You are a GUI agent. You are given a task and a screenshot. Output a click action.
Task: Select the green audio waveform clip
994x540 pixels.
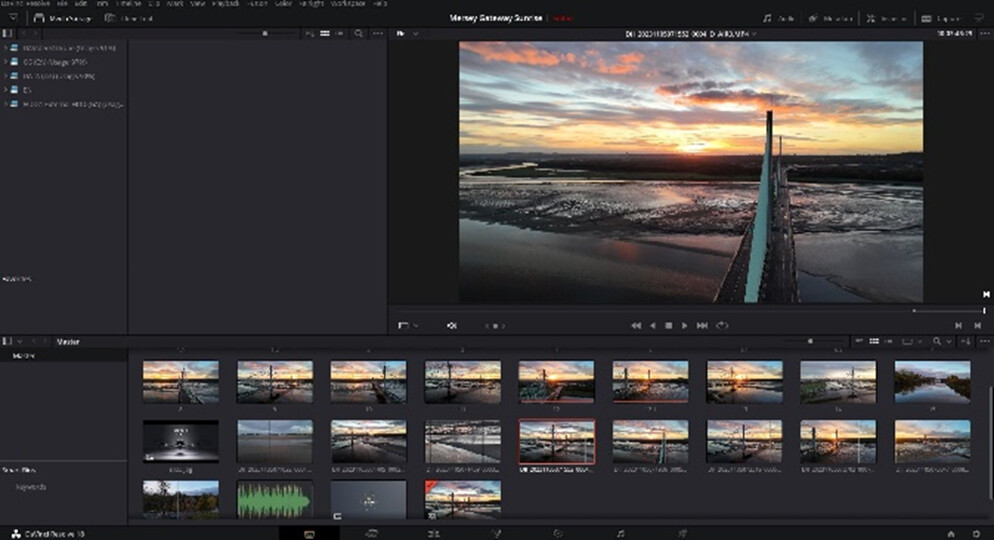click(274, 499)
